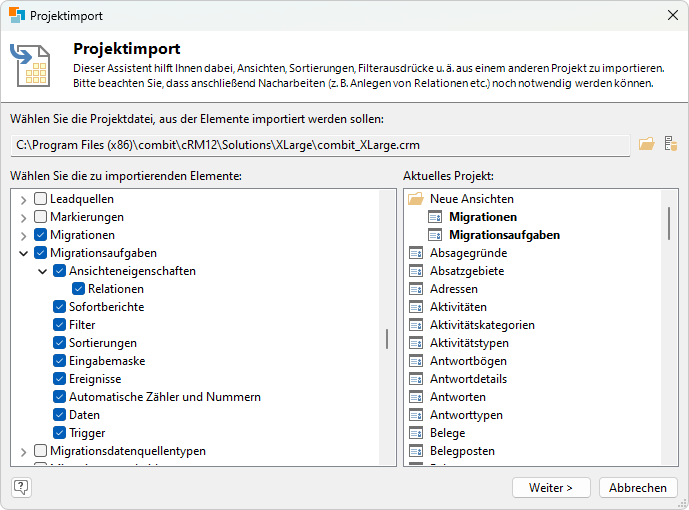Click the Aktivitäten view table icon
Image resolution: width=689 pixels, height=510 pixels.
coord(416,307)
